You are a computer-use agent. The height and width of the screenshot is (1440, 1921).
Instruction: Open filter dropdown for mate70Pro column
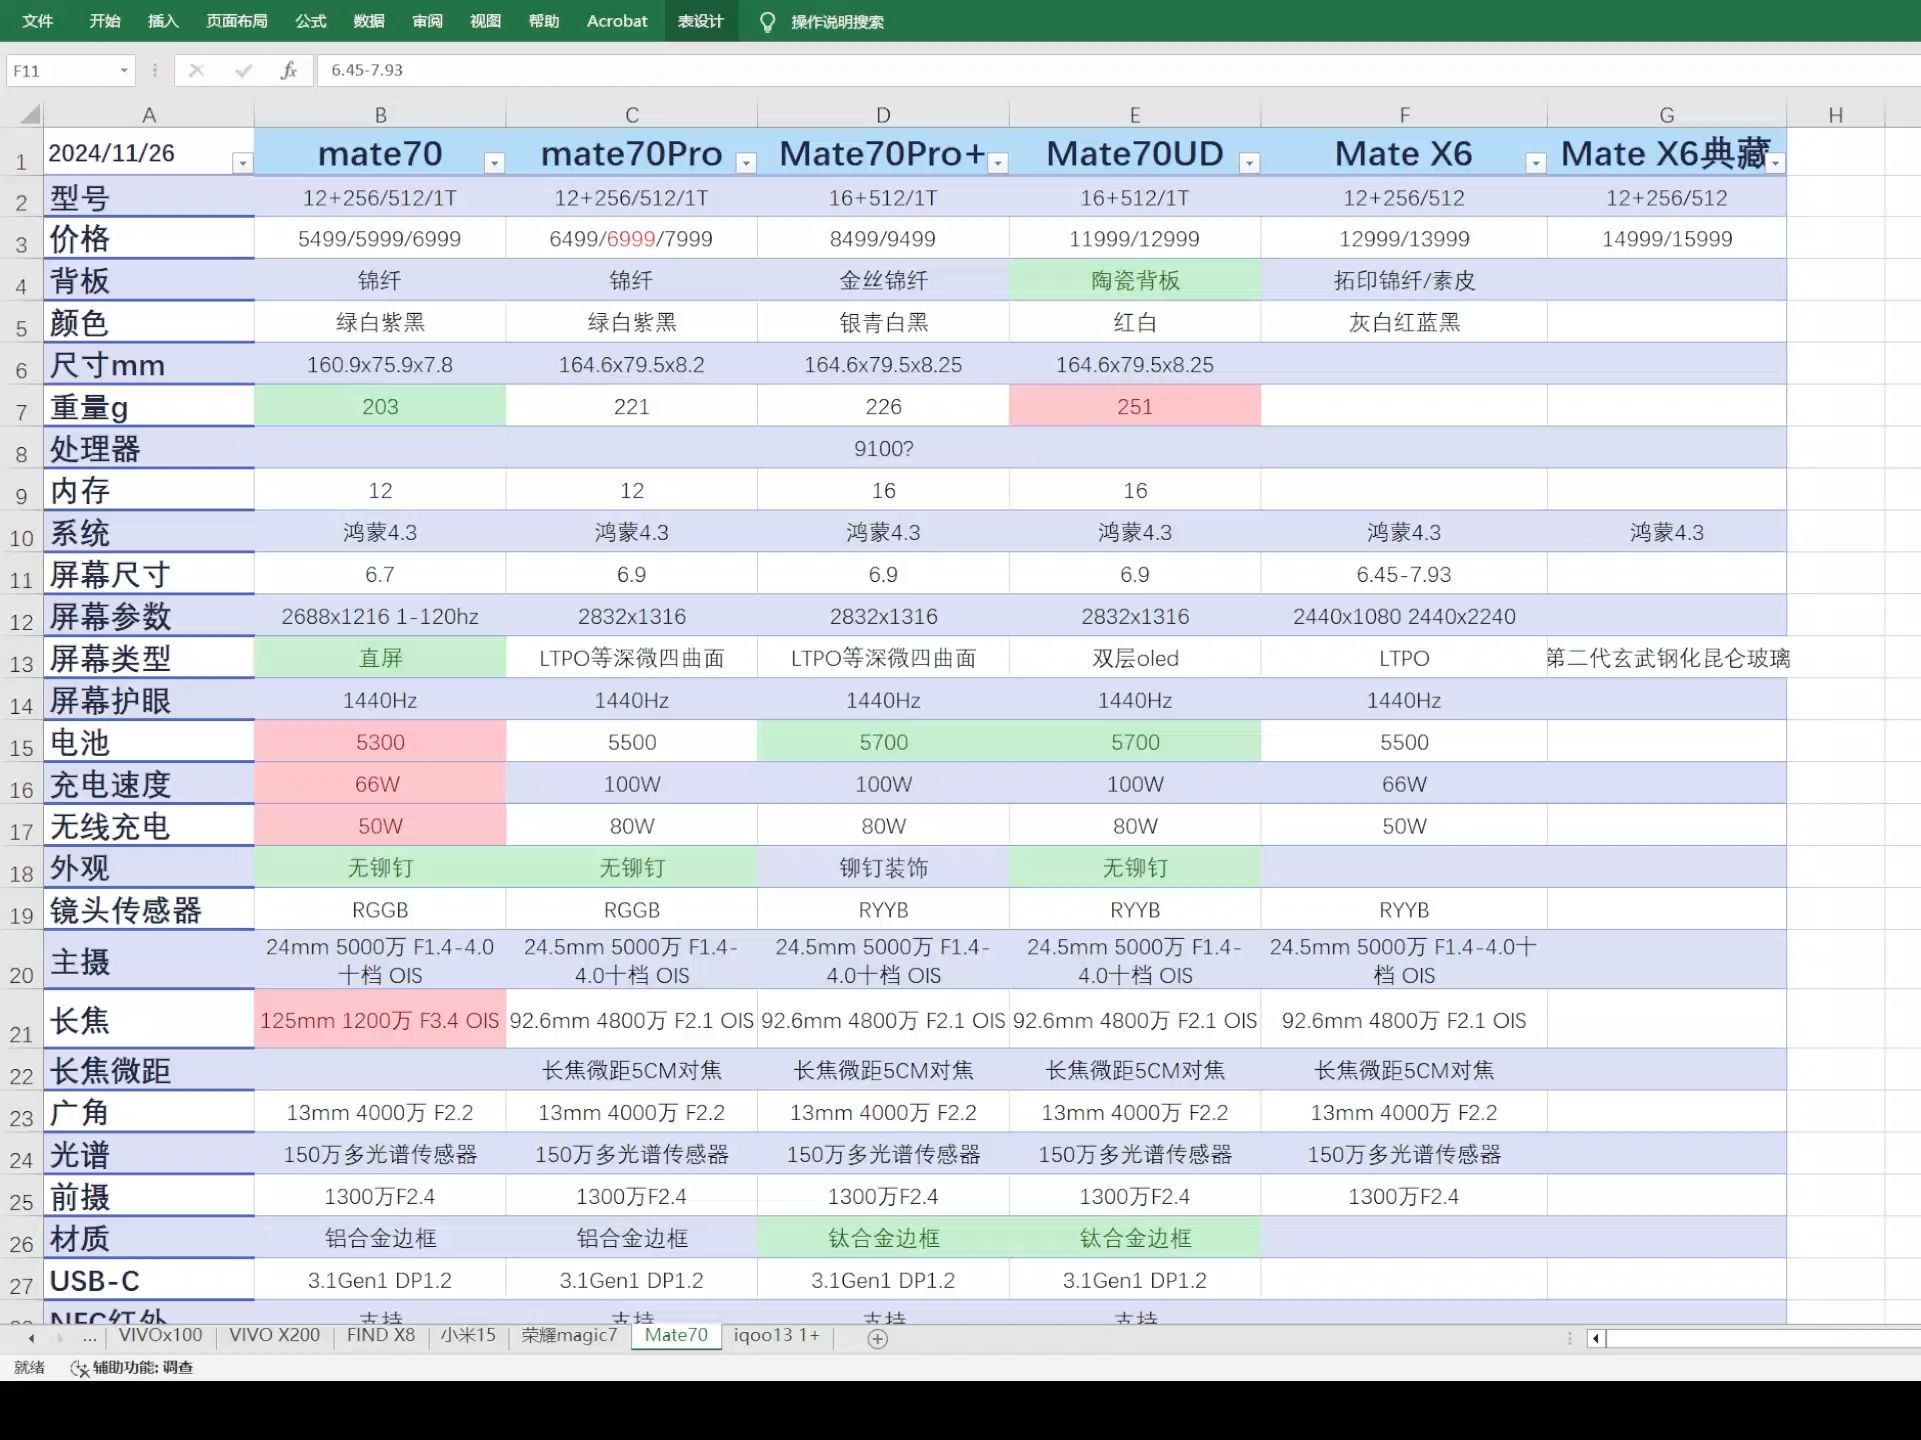pyautogui.click(x=746, y=163)
